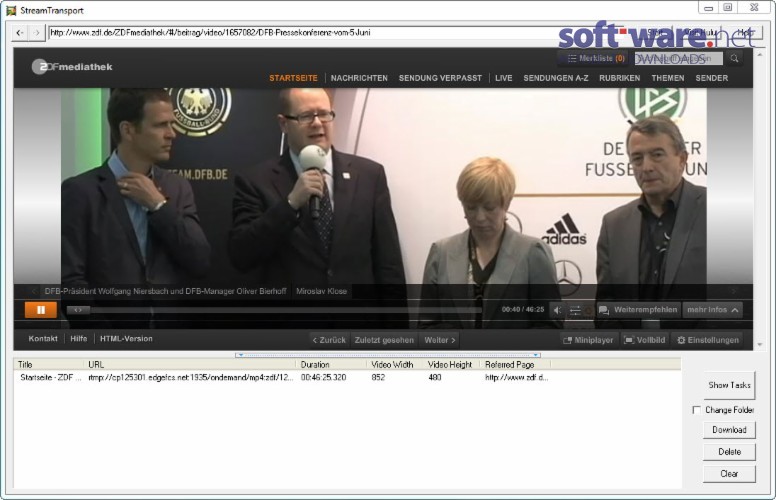Image resolution: width=776 pixels, height=500 pixels.
Task: Select the 'Startseite - ZDF' row title
Action: pos(50,377)
